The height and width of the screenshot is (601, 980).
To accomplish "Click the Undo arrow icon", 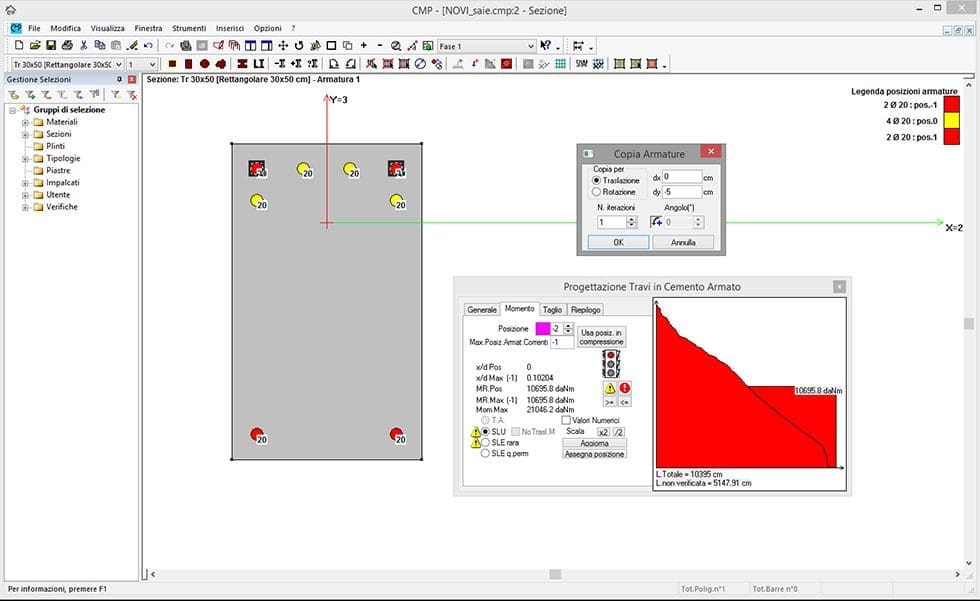I will click(x=148, y=46).
